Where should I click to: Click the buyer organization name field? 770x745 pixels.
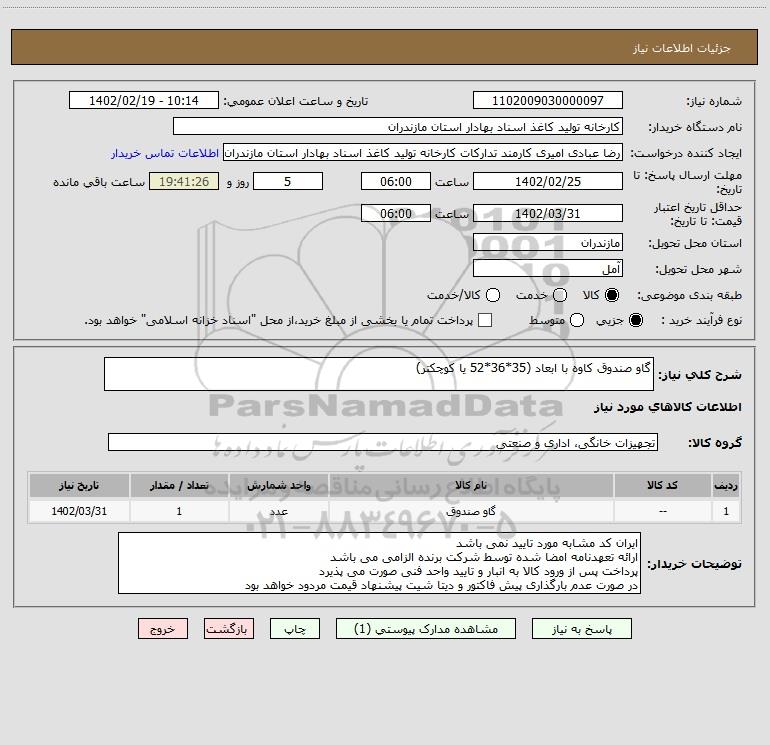tap(398, 127)
